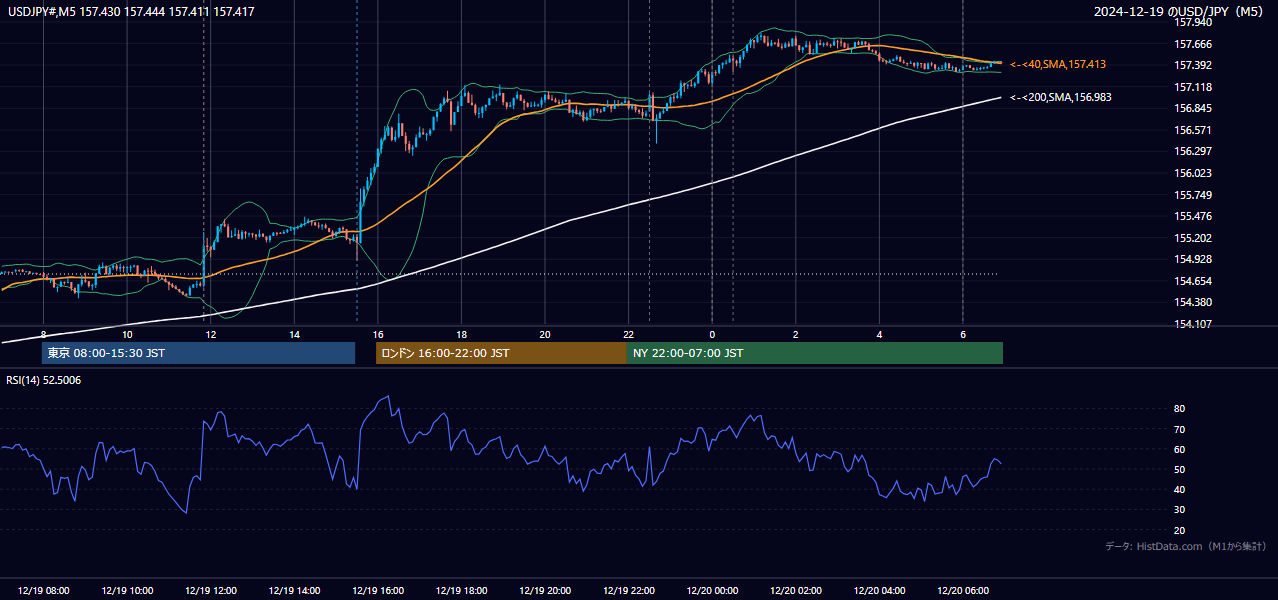
Task: Click the 12/19 16:00 time axis label
Action: [x=378, y=591]
